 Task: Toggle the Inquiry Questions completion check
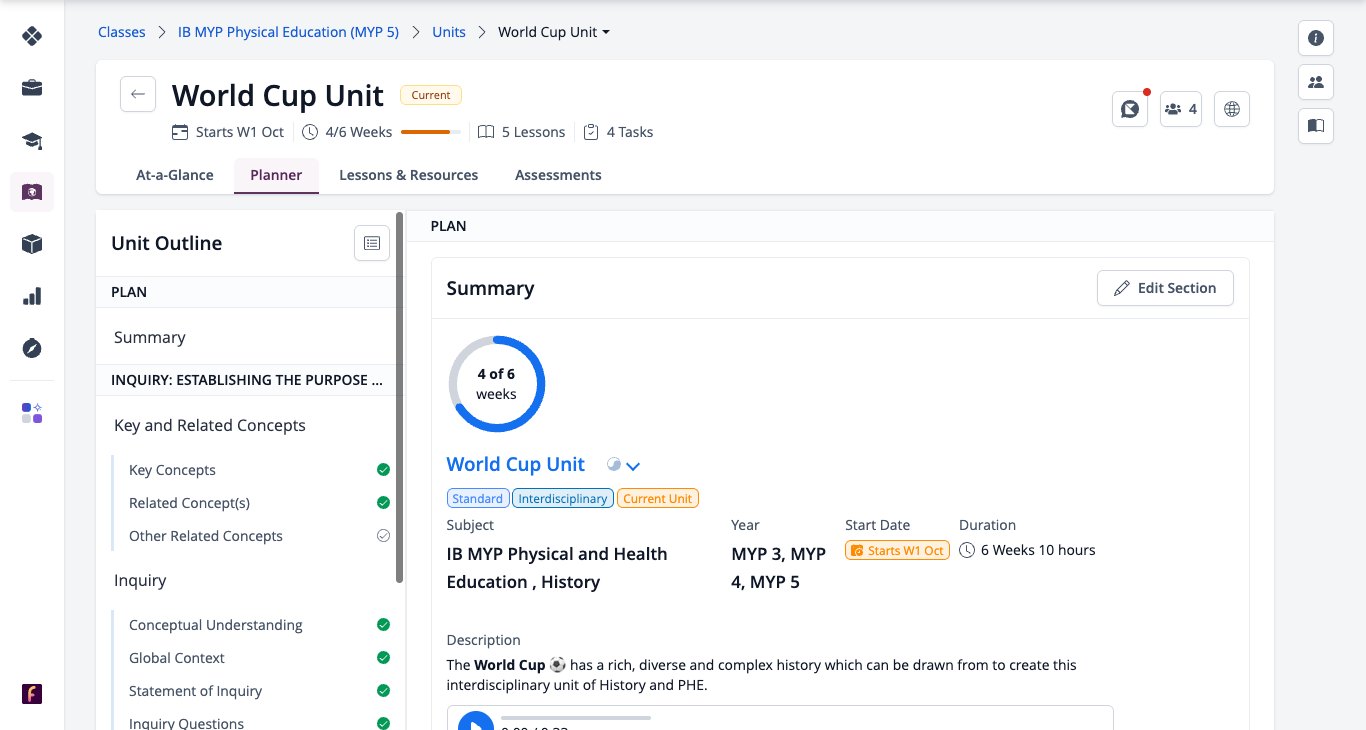click(x=383, y=723)
